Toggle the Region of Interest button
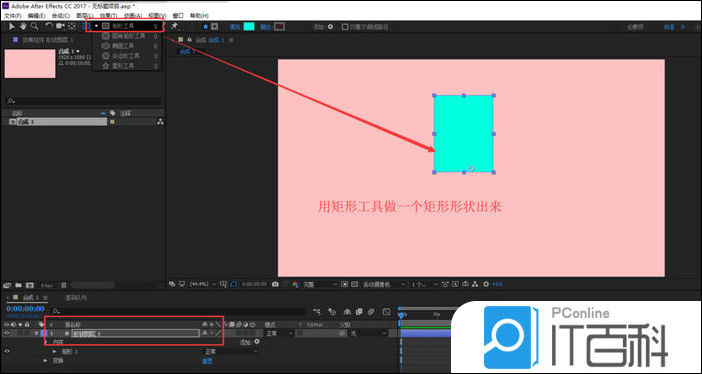702x374 pixels. point(345,284)
